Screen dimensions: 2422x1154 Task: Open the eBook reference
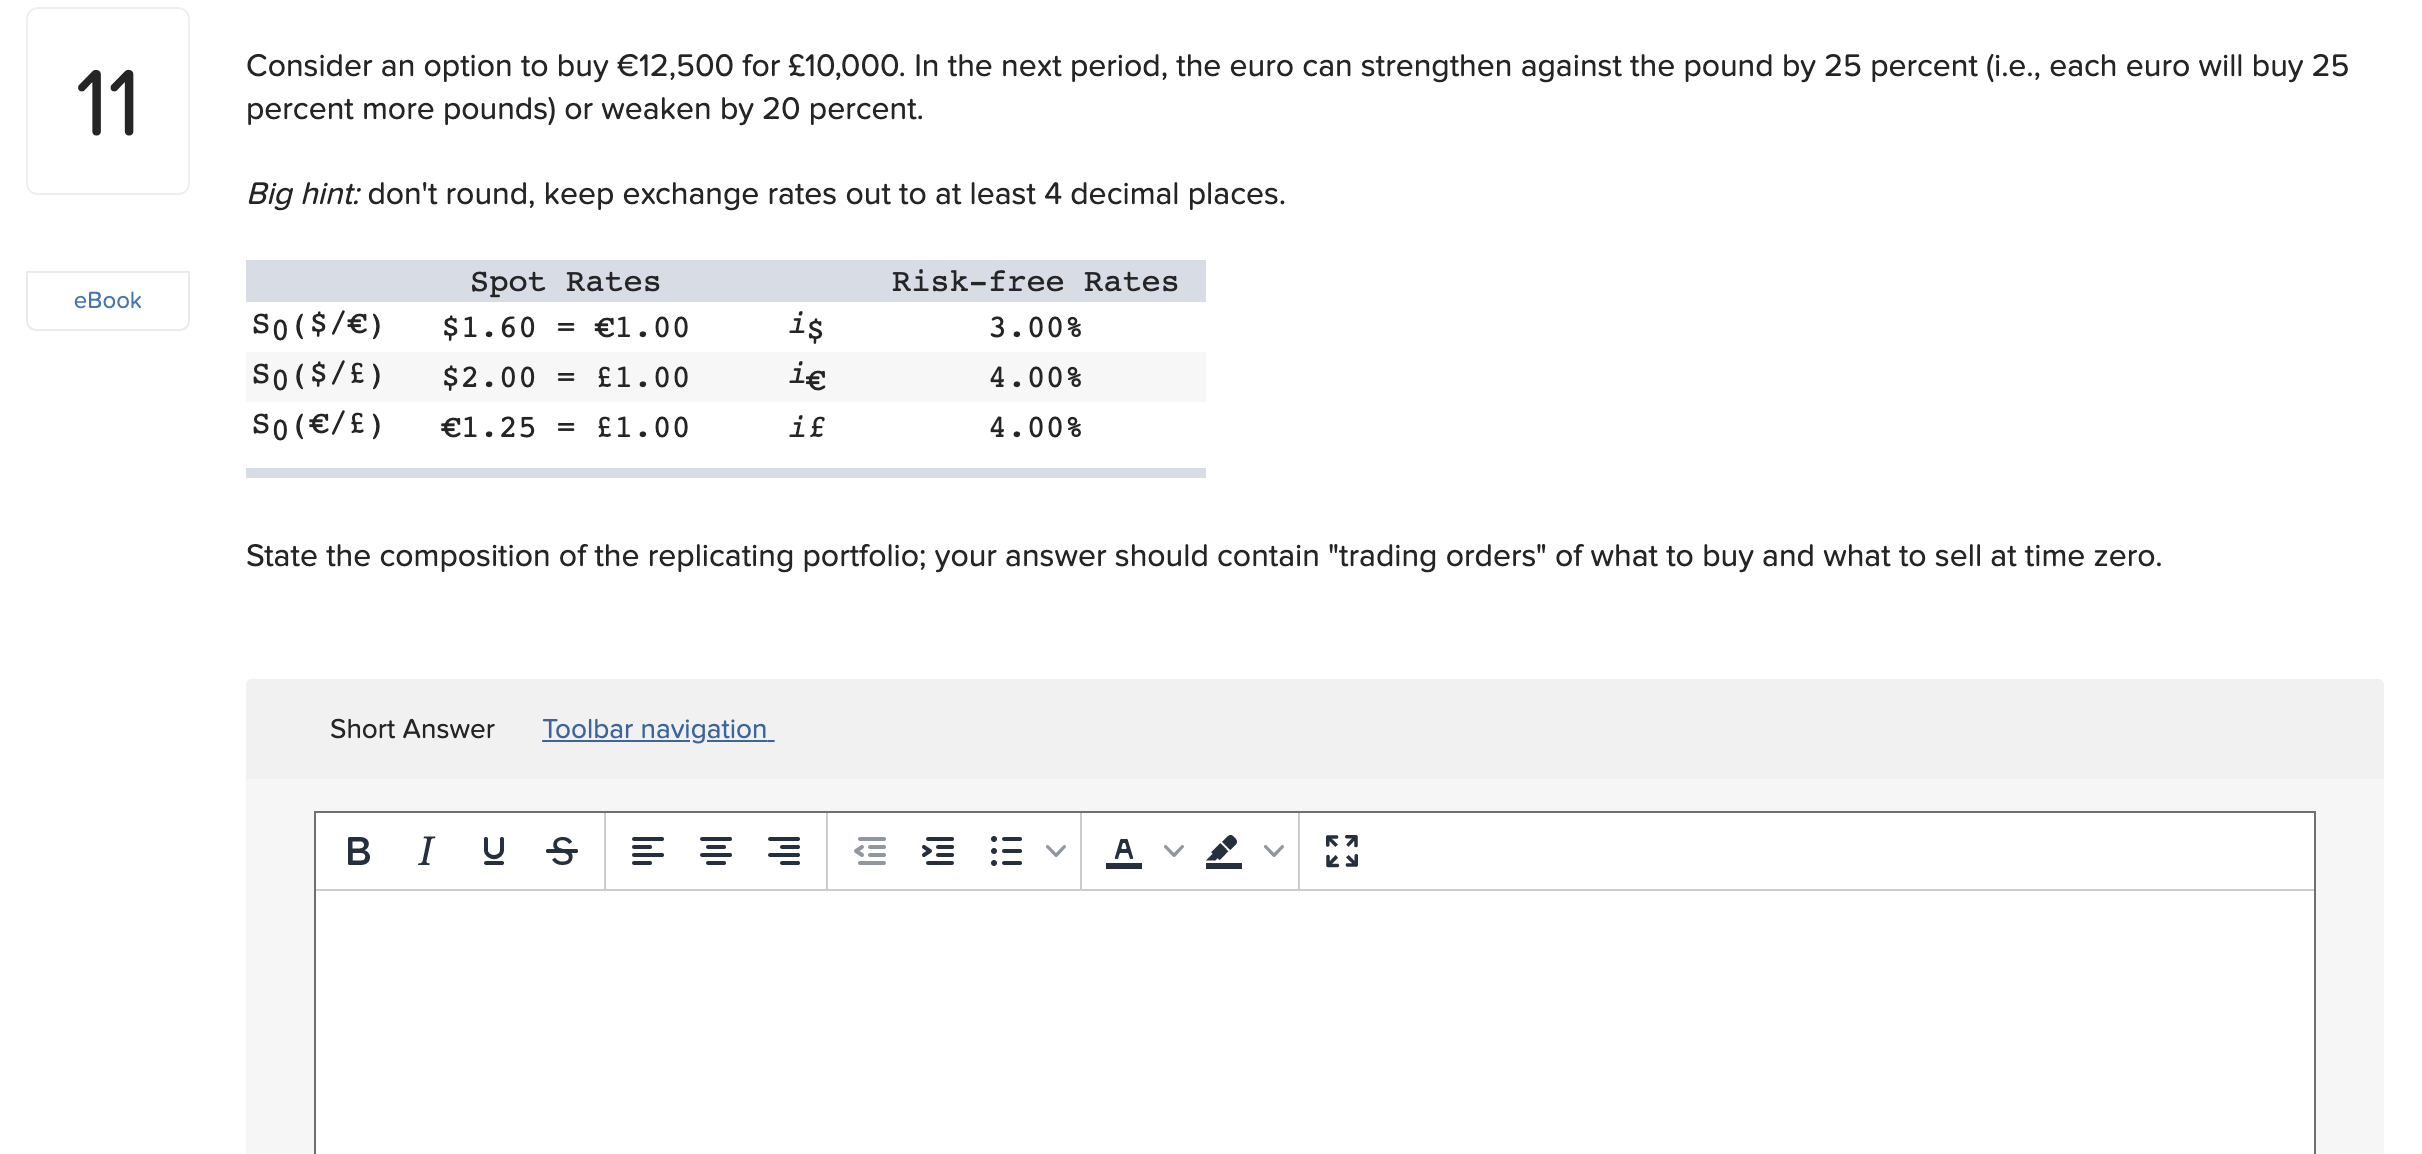tap(107, 299)
